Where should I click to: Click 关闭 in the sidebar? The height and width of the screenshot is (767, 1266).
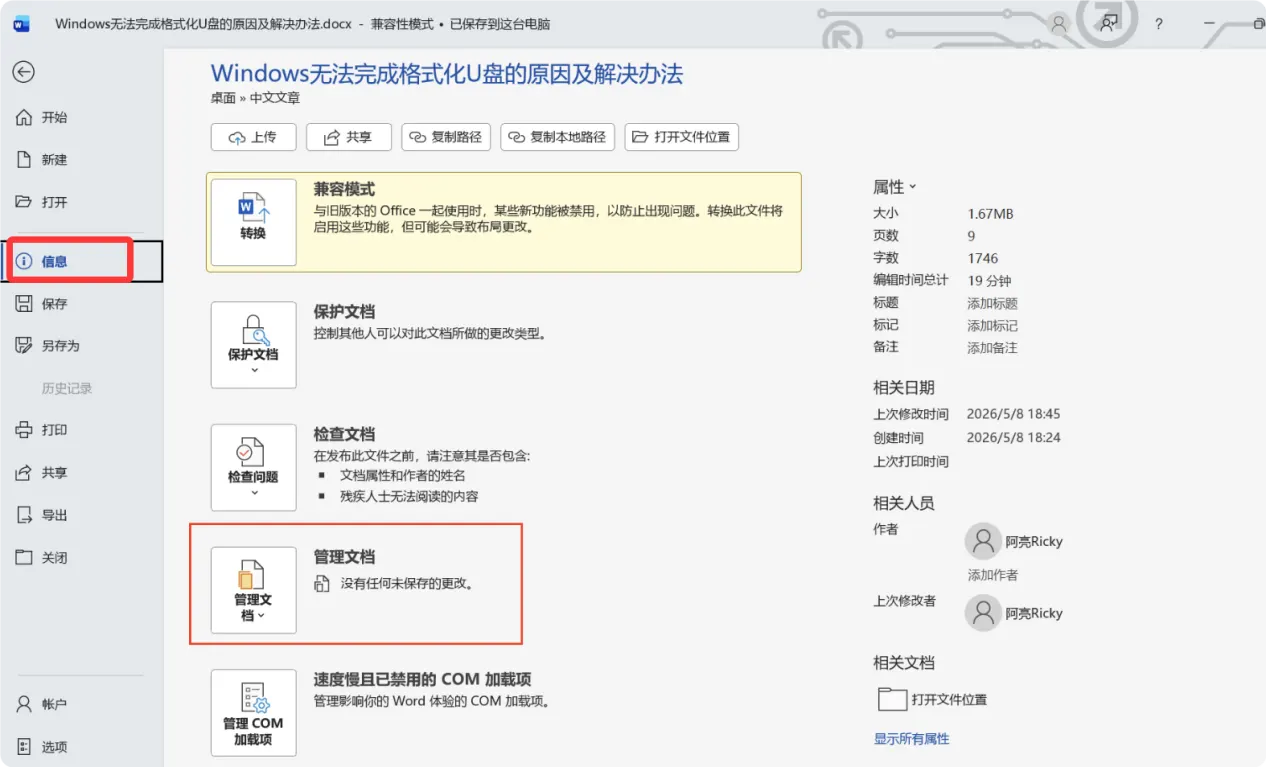click(54, 558)
